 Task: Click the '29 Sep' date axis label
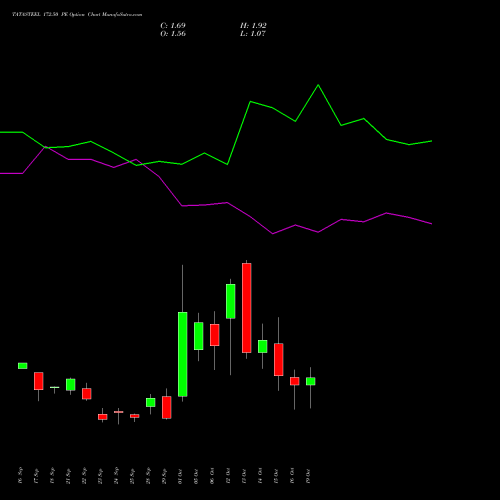click(164, 476)
